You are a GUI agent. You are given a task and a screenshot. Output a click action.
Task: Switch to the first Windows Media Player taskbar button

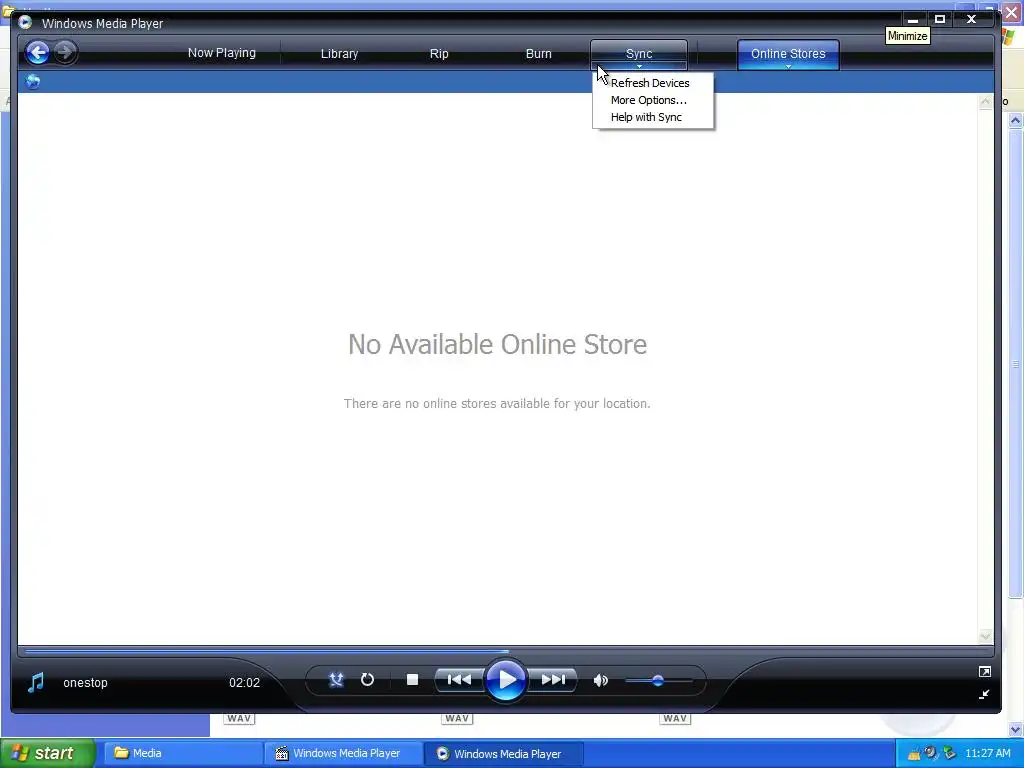[x=344, y=753]
